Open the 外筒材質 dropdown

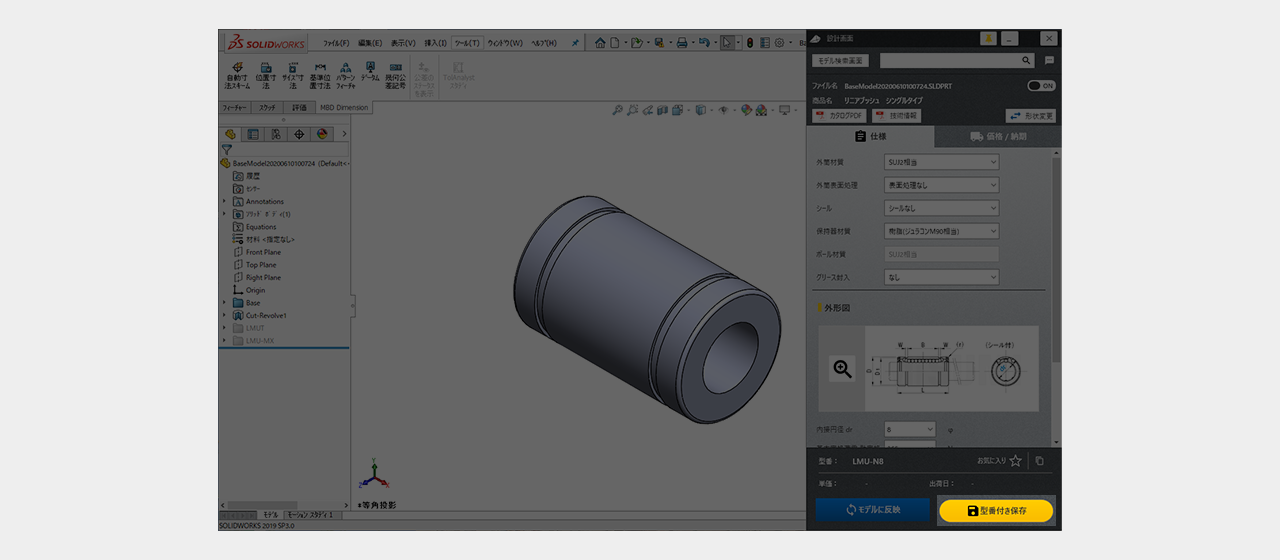point(941,162)
